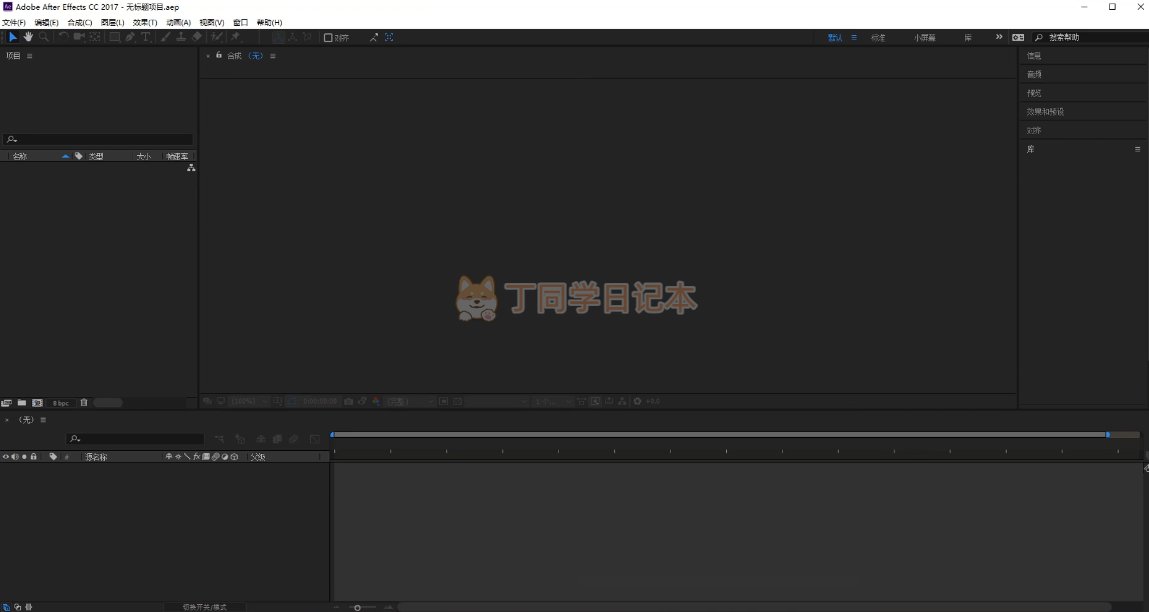1149x612 pixels.
Task: Select the Brush tool
Action: tap(166, 37)
